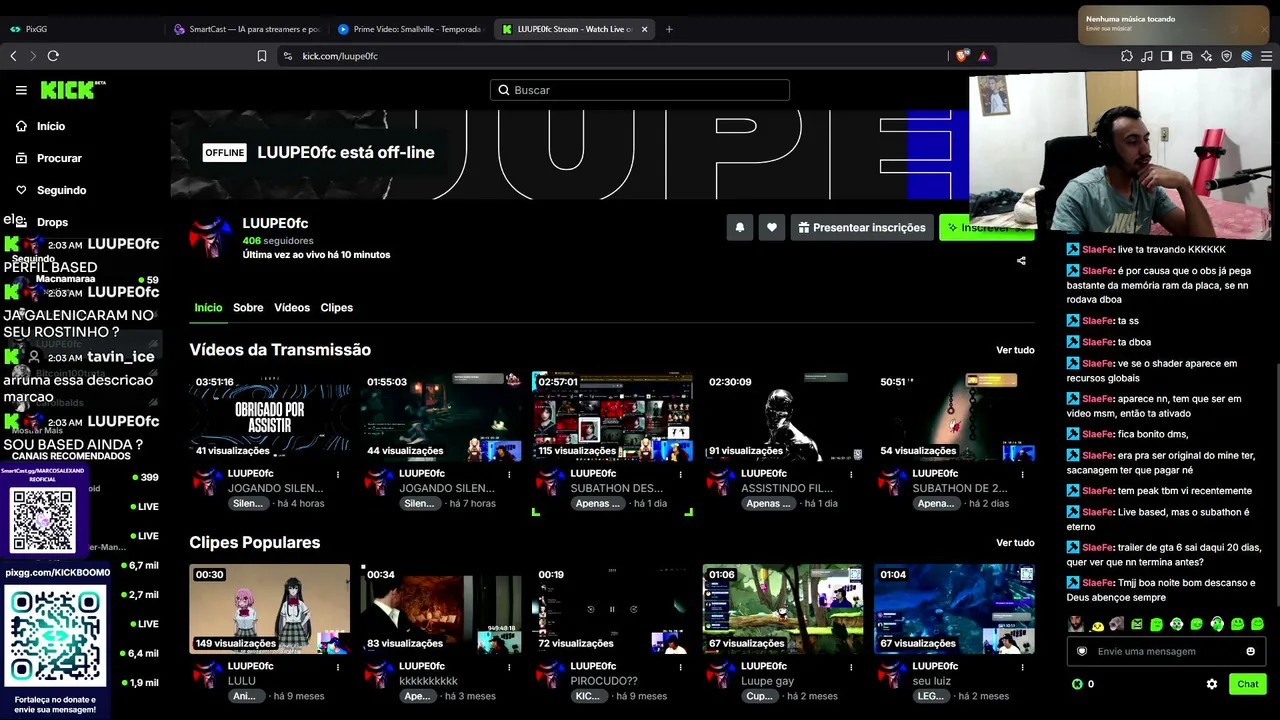Check the Kick points balance icon
1280x720 pixels.
[x=1077, y=684]
